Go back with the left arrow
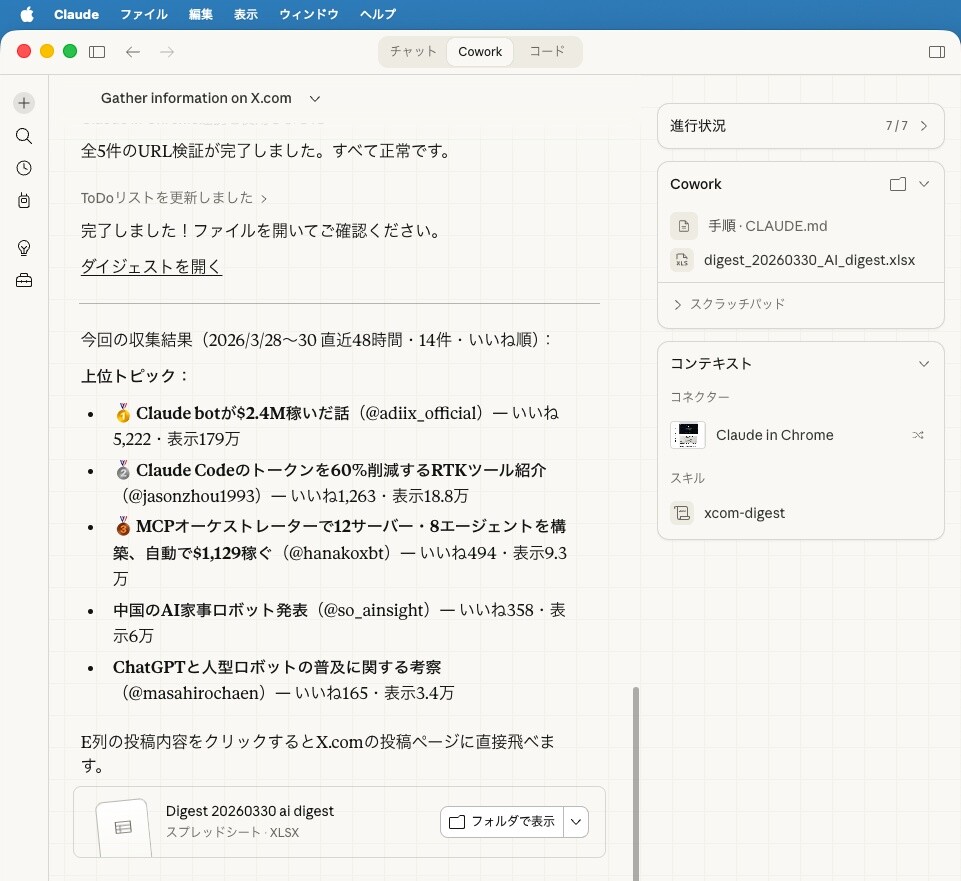 [x=132, y=51]
